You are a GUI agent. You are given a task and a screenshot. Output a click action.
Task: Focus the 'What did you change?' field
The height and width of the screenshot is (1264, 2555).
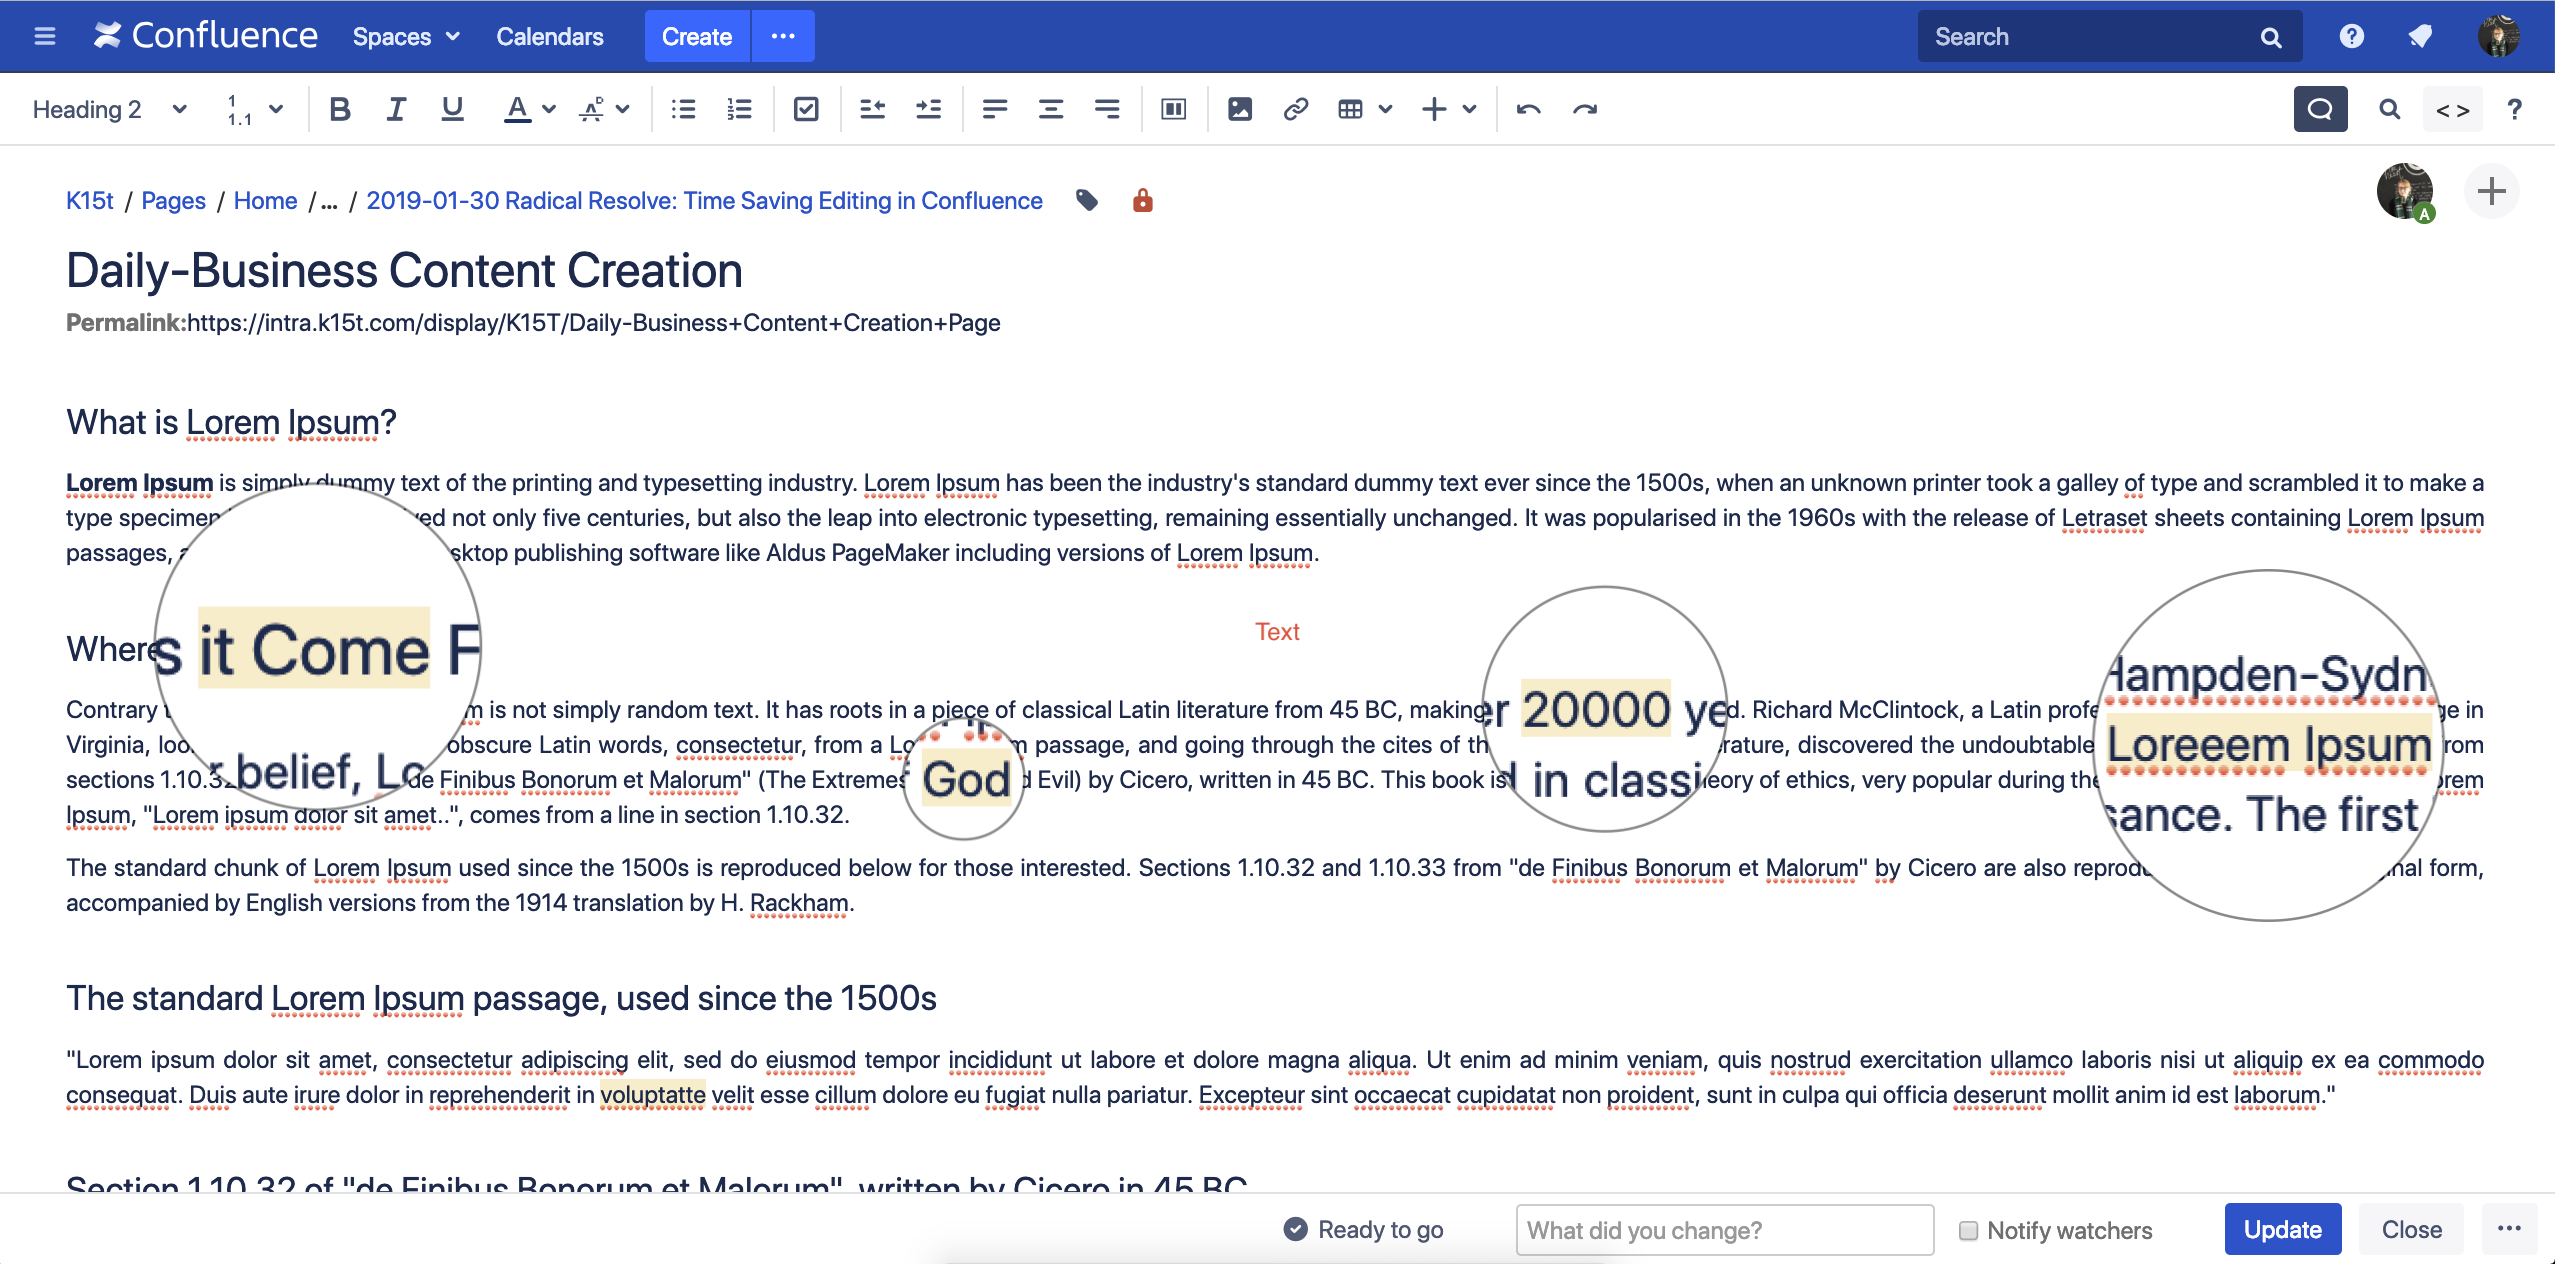(x=1724, y=1230)
